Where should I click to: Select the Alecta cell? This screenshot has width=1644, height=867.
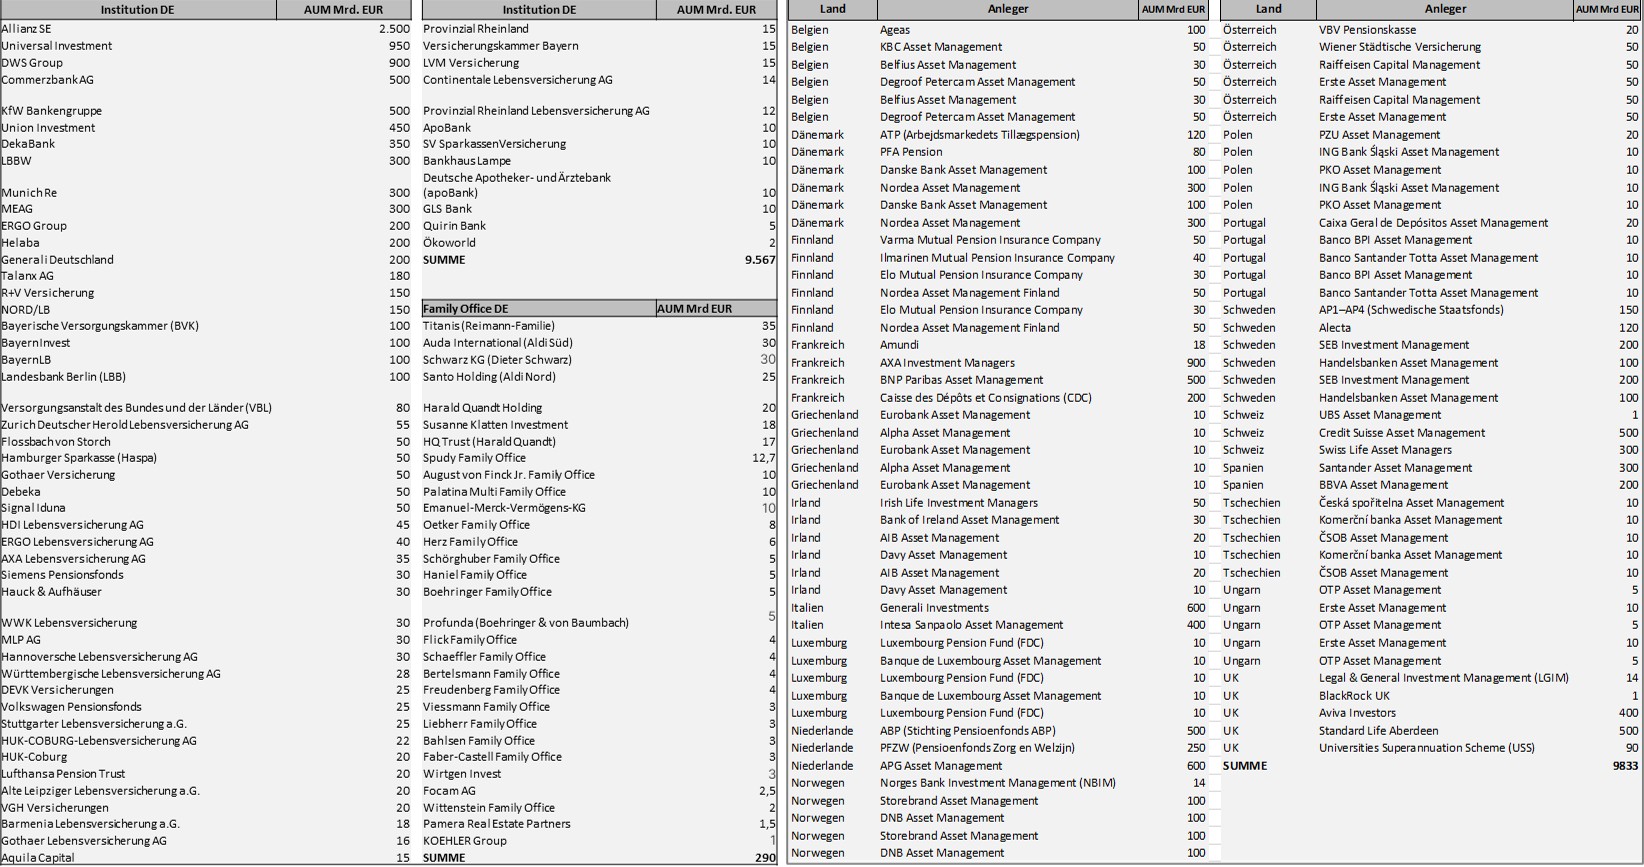(x=1335, y=328)
